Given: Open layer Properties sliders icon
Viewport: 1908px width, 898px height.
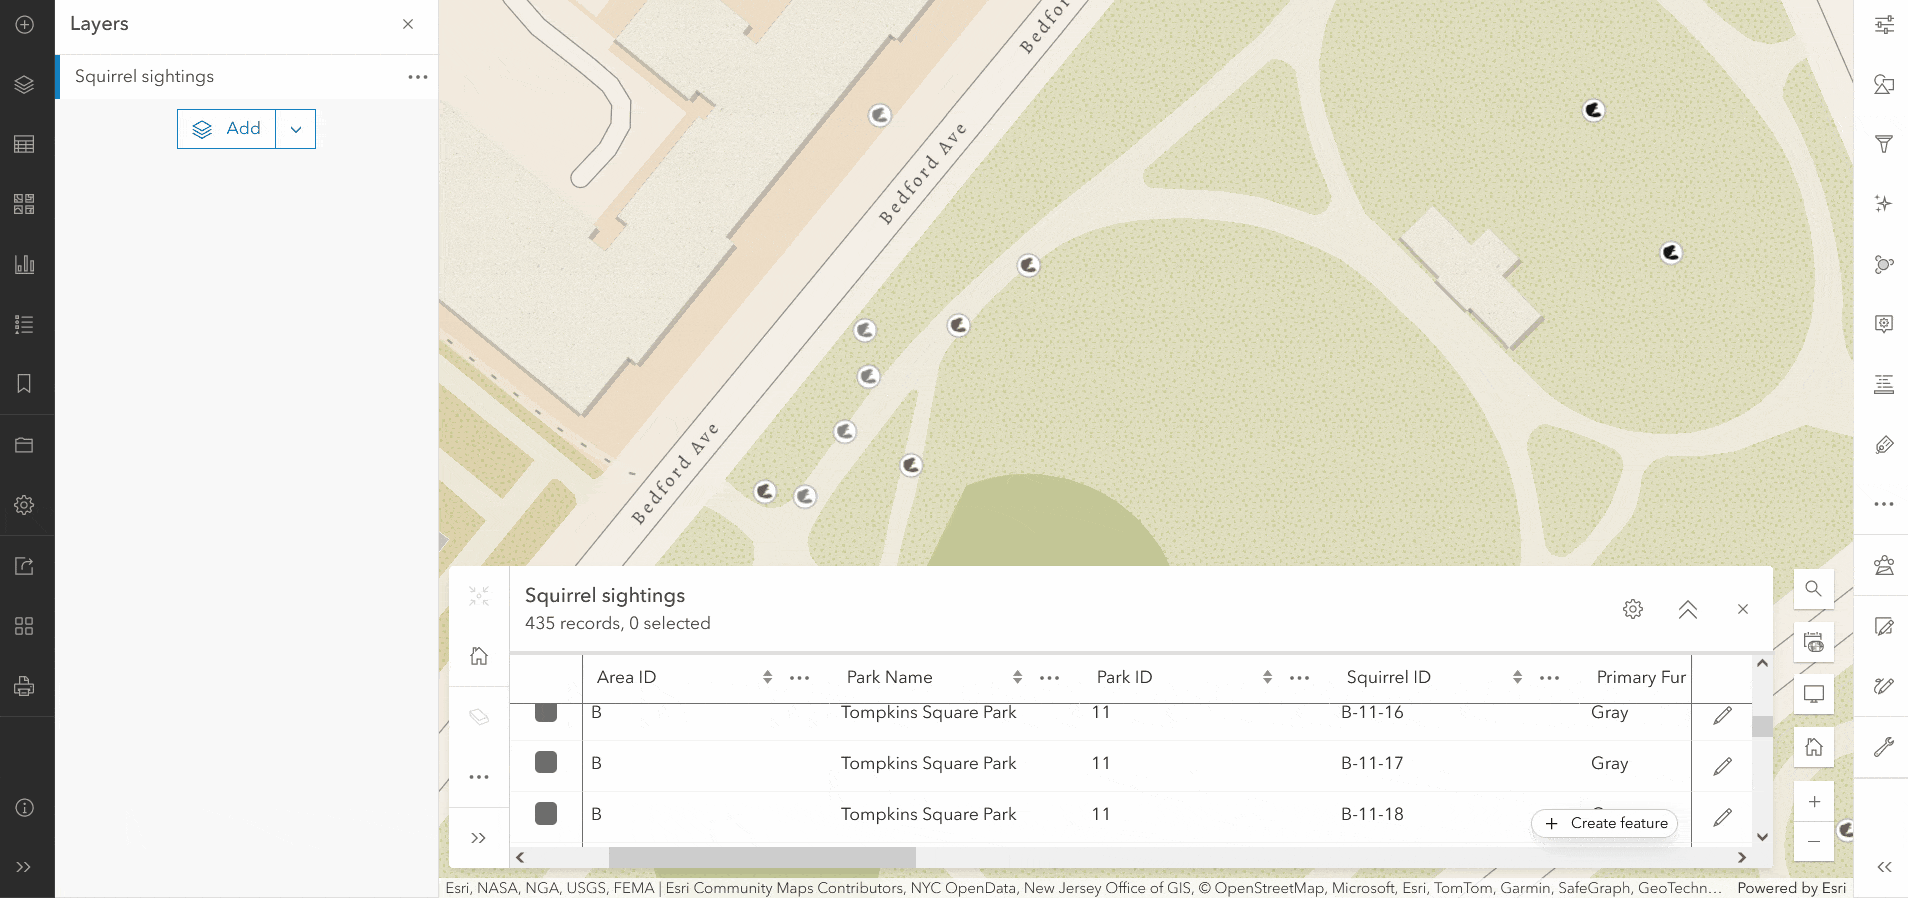Looking at the screenshot, I should [x=1884, y=25].
